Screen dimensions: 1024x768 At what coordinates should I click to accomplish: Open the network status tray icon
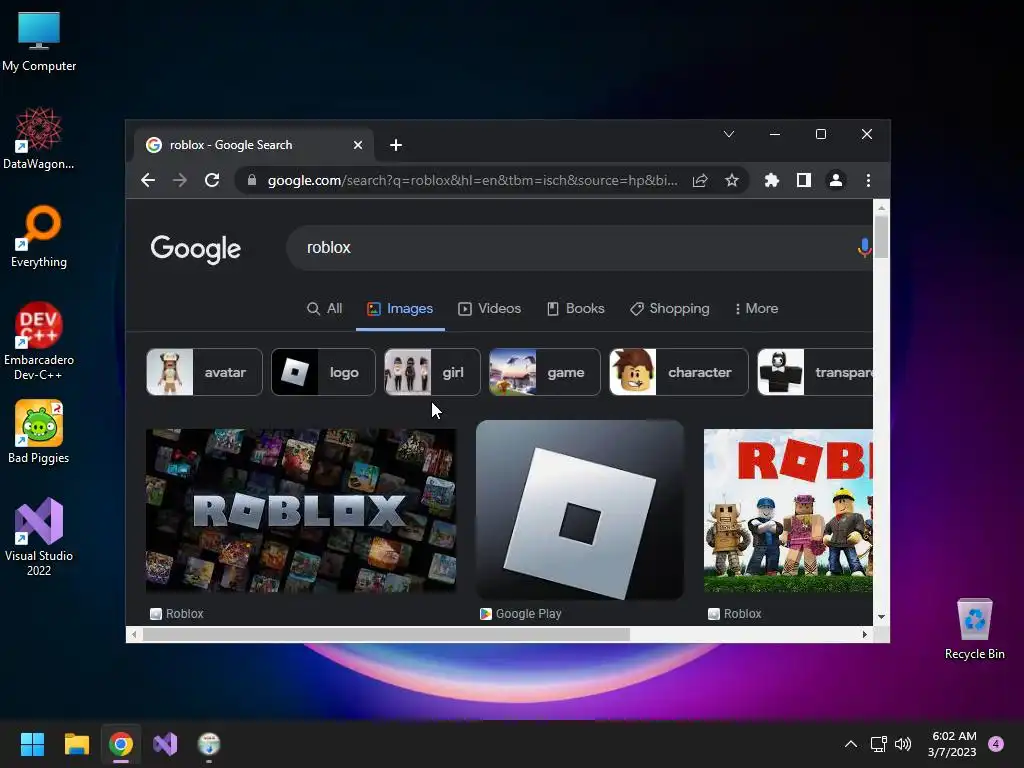(x=878, y=744)
